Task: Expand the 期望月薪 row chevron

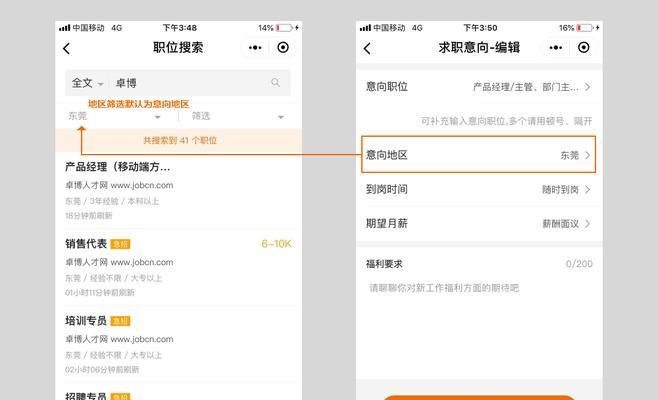Action: point(588,224)
